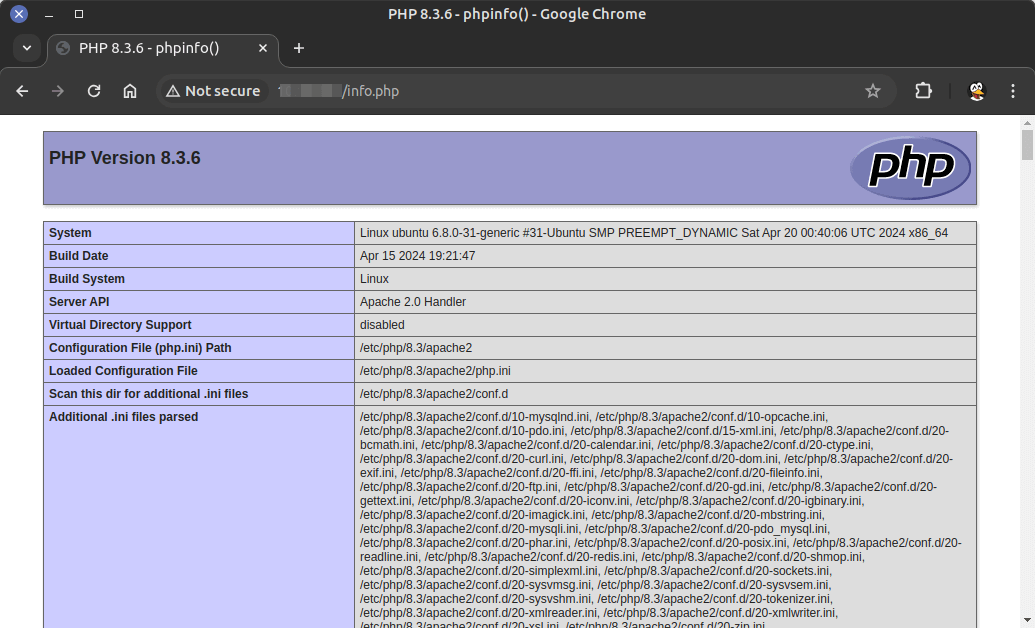Click the vertical page scrollbar thumb
This screenshot has width=1035, height=628.
click(1027, 145)
